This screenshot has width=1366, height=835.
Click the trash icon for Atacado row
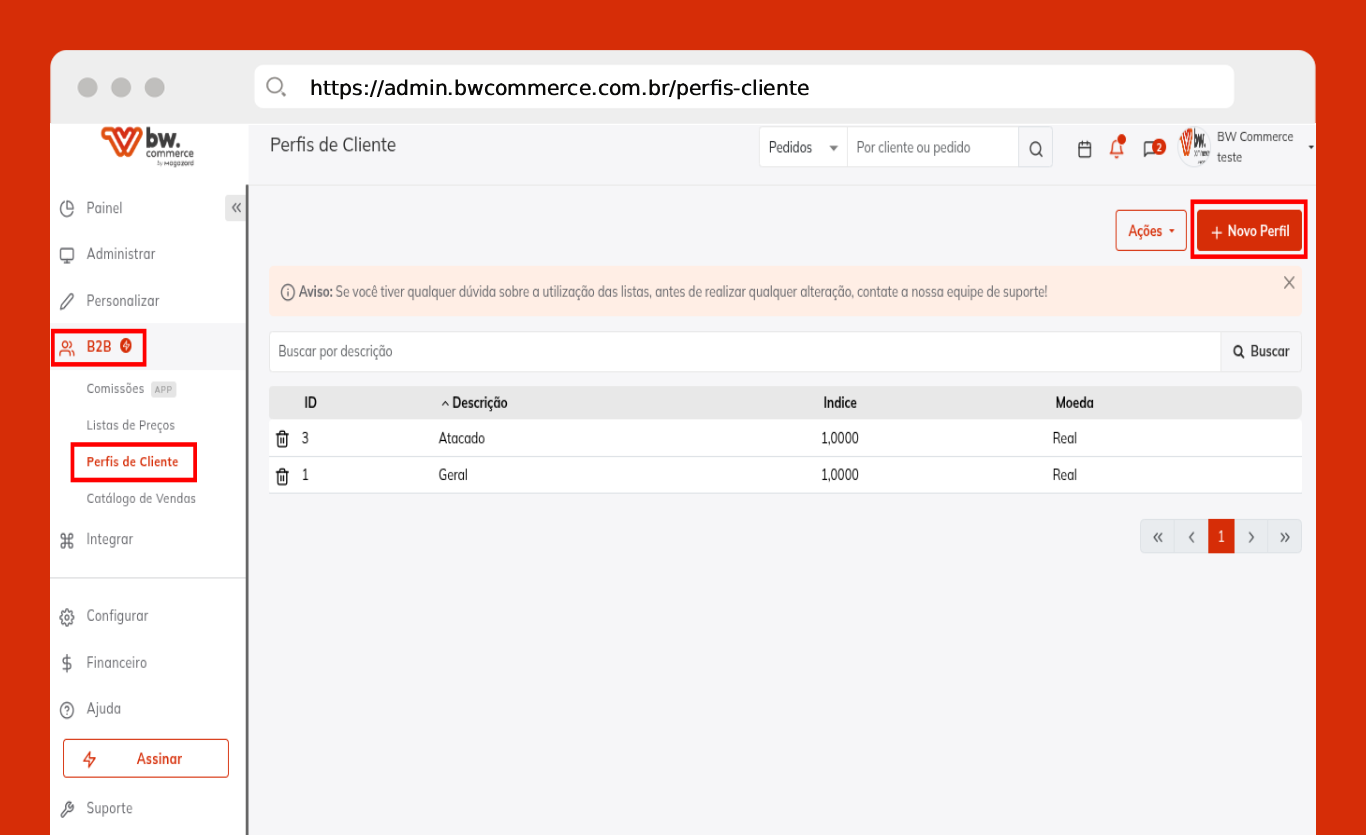click(282, 439)
